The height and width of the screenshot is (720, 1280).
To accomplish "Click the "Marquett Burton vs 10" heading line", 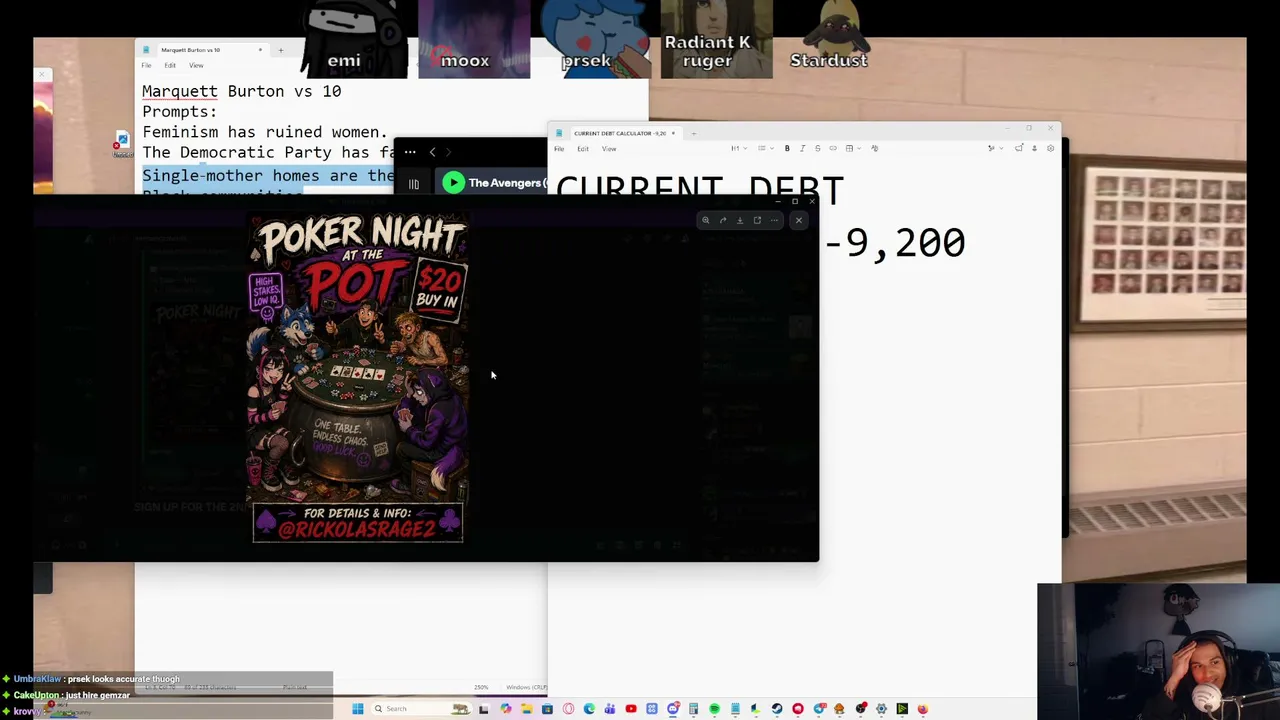I will click(x=242, y=91).
